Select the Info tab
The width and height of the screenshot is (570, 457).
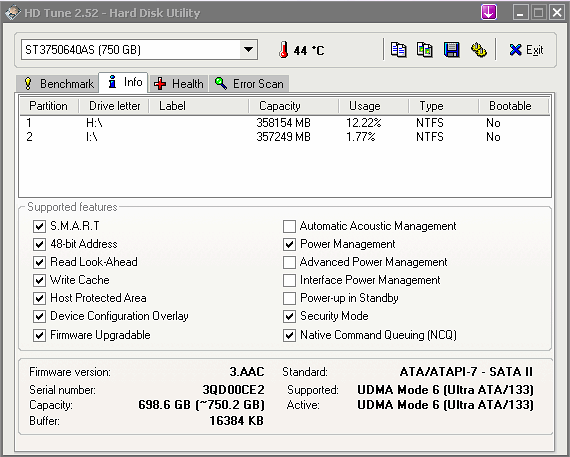[x=124, y=82]
